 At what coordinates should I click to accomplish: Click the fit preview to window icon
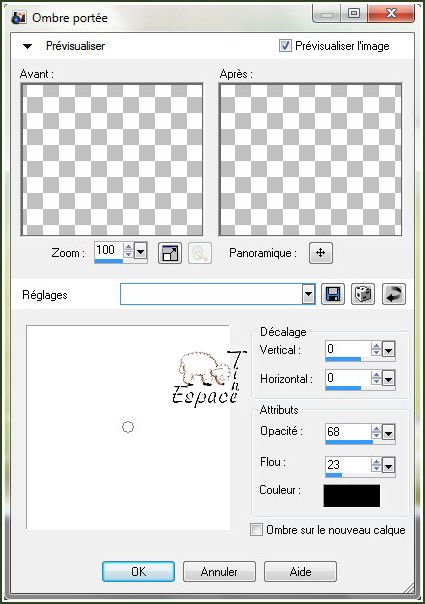tap(170, 253)
